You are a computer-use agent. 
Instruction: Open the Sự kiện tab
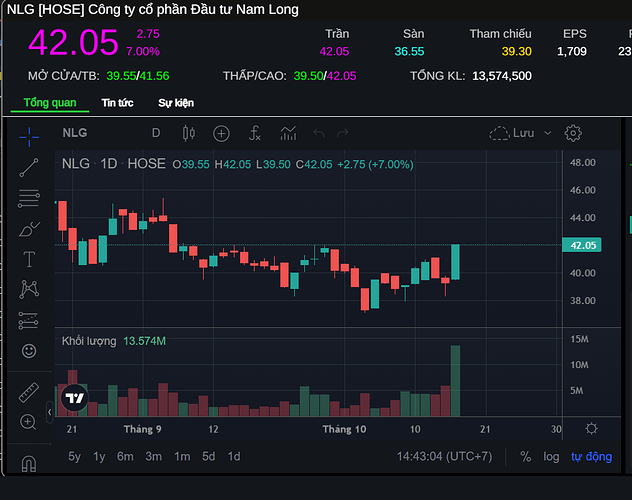[176, 103]
